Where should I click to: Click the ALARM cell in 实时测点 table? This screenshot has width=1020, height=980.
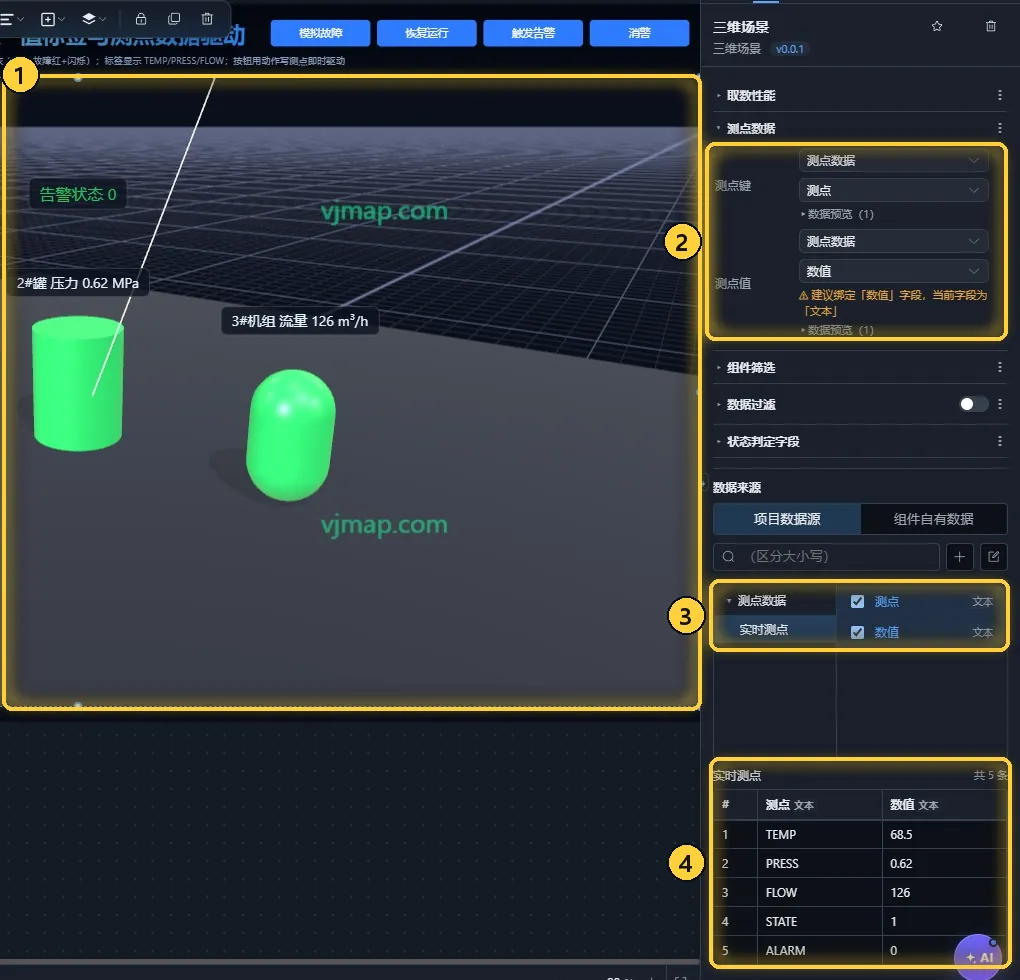click(x=819, y=951)
